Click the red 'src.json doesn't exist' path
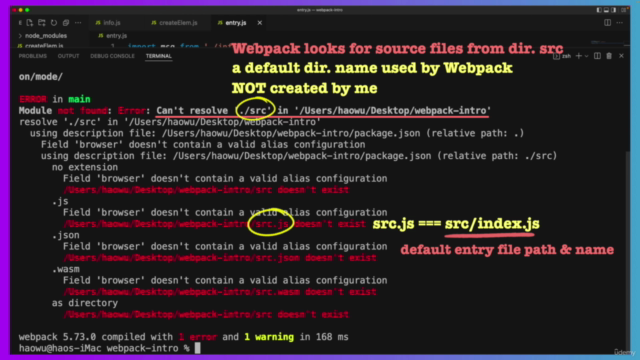The height and width of the screenshot is (360, 640). (x=220, y=258)
